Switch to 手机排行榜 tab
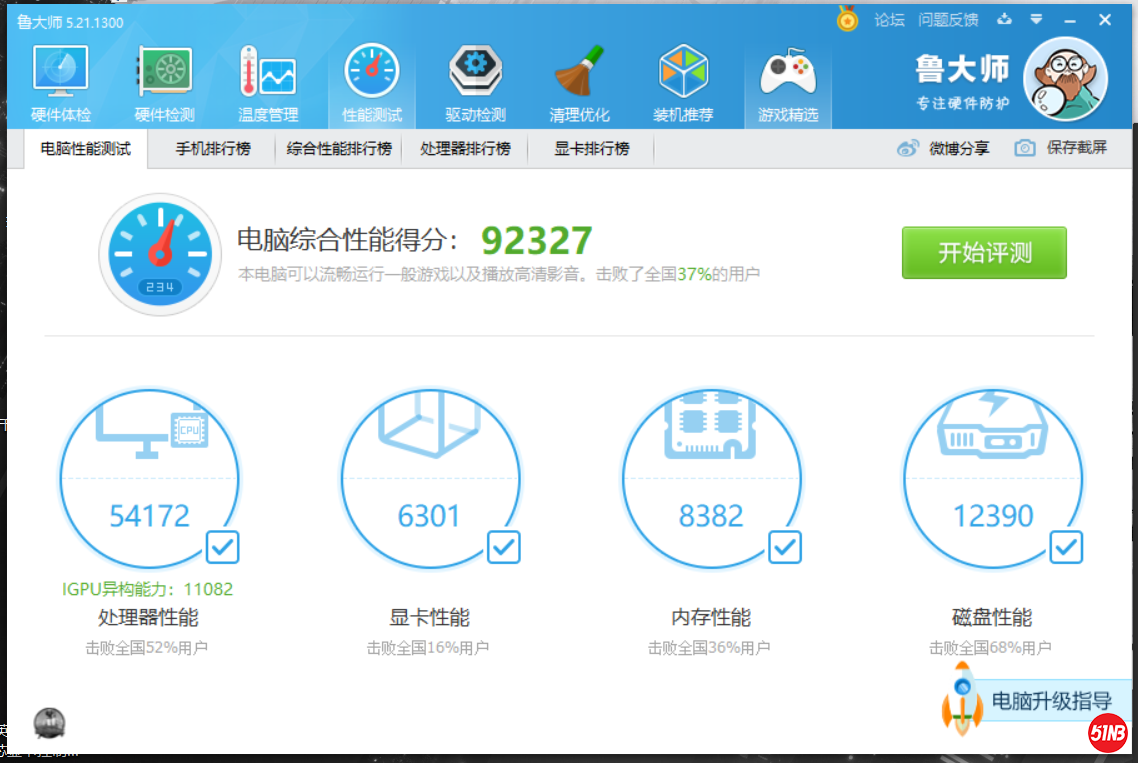 pyautogui.click(x=213, y=149)
